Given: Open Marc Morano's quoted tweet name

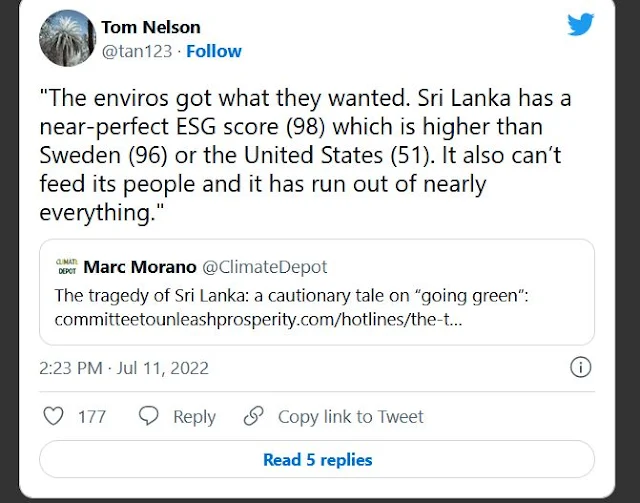Looking at the screenshot, I should click(139, 267).
